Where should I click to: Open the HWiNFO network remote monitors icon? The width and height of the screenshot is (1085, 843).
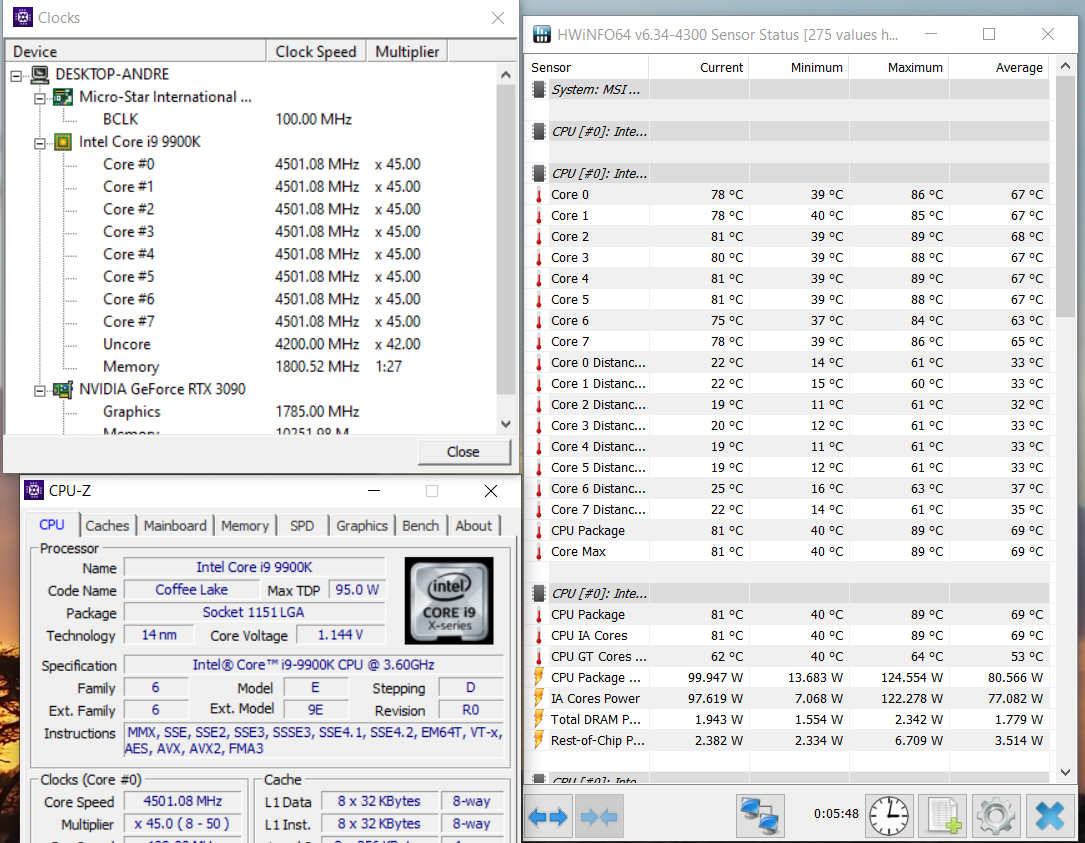(x=759, y=817)
